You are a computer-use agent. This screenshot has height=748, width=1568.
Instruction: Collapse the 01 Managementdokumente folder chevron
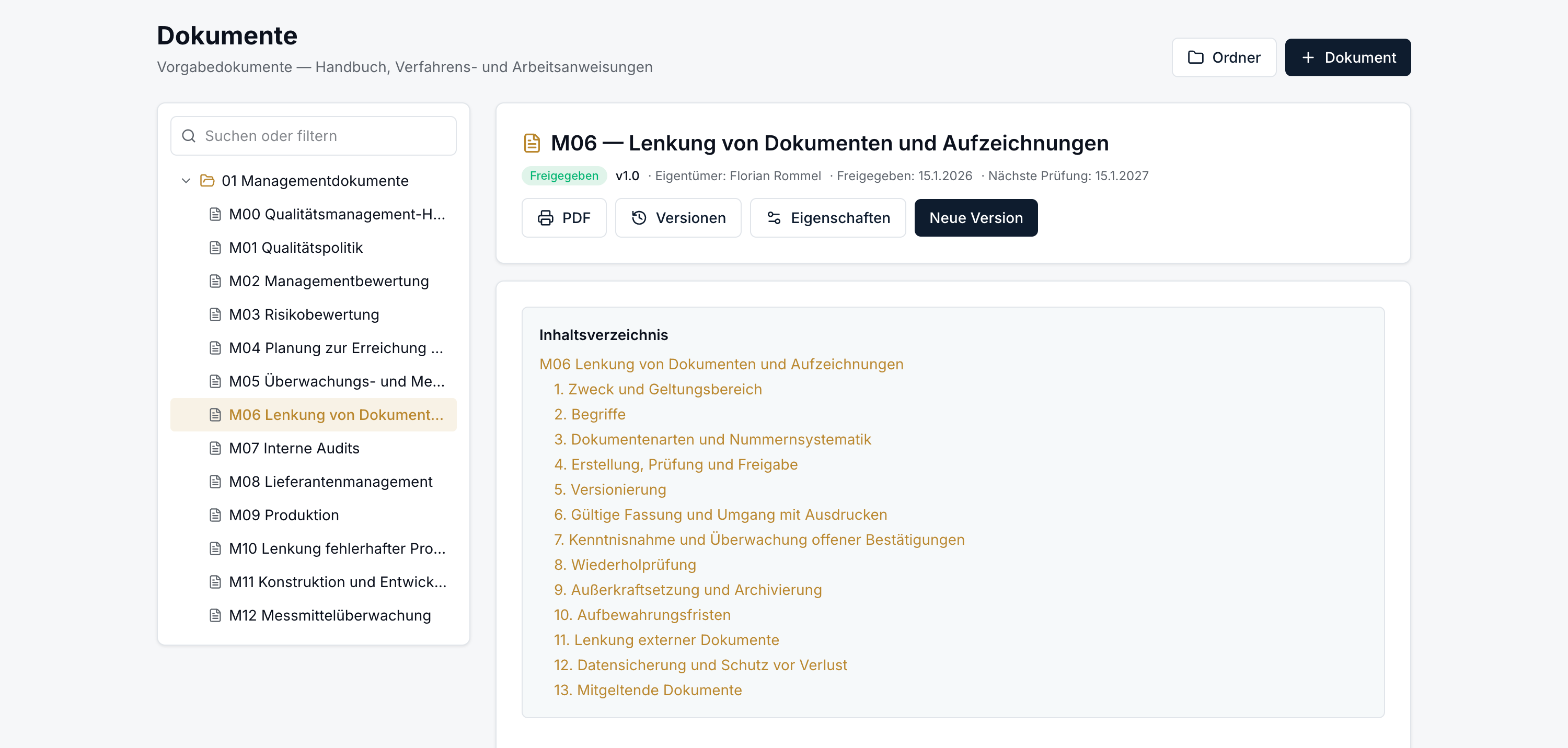[x=186, y=181]
